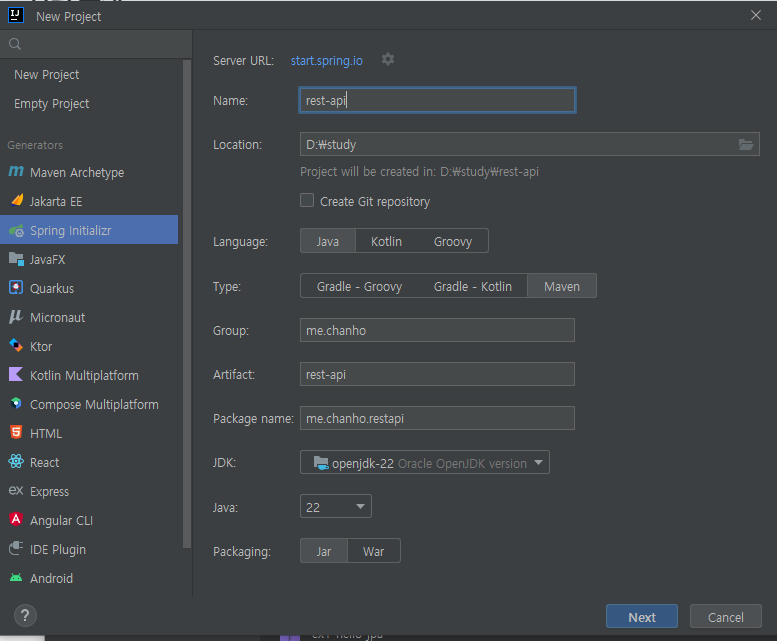
Task: Set packaging to Jar
Action: [x=324, y=551]
